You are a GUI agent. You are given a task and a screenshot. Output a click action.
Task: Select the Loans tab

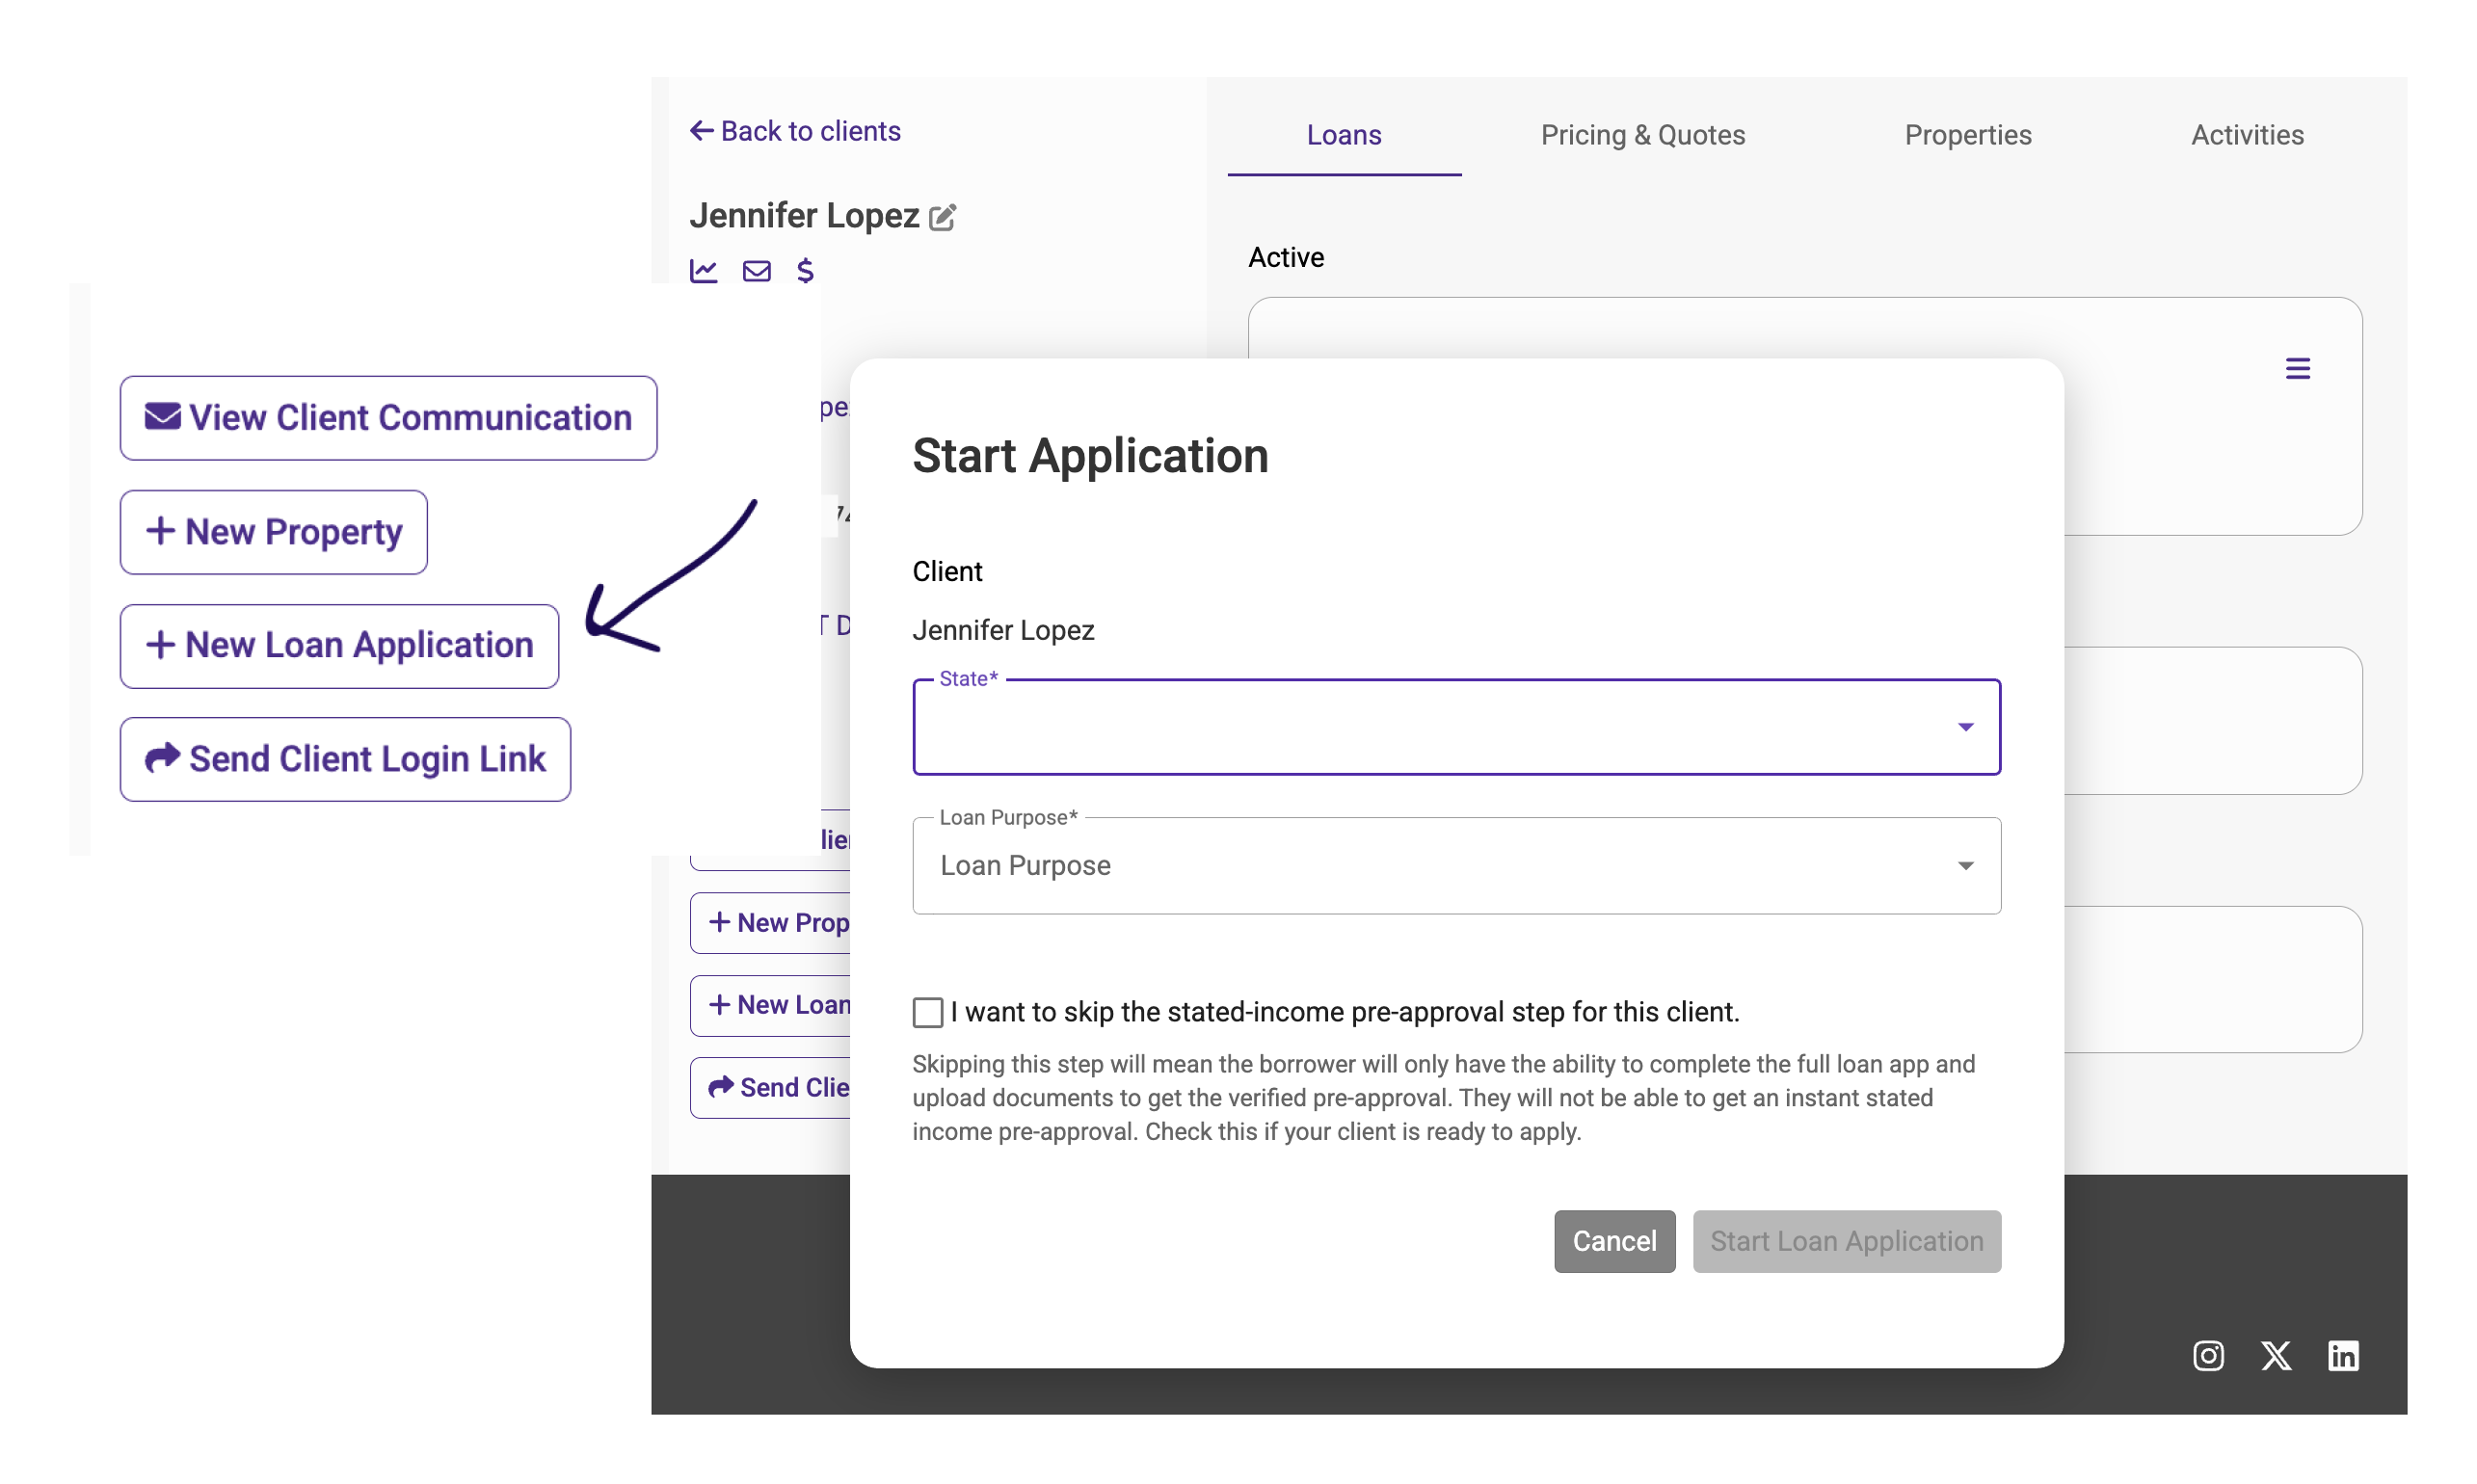1343,135
